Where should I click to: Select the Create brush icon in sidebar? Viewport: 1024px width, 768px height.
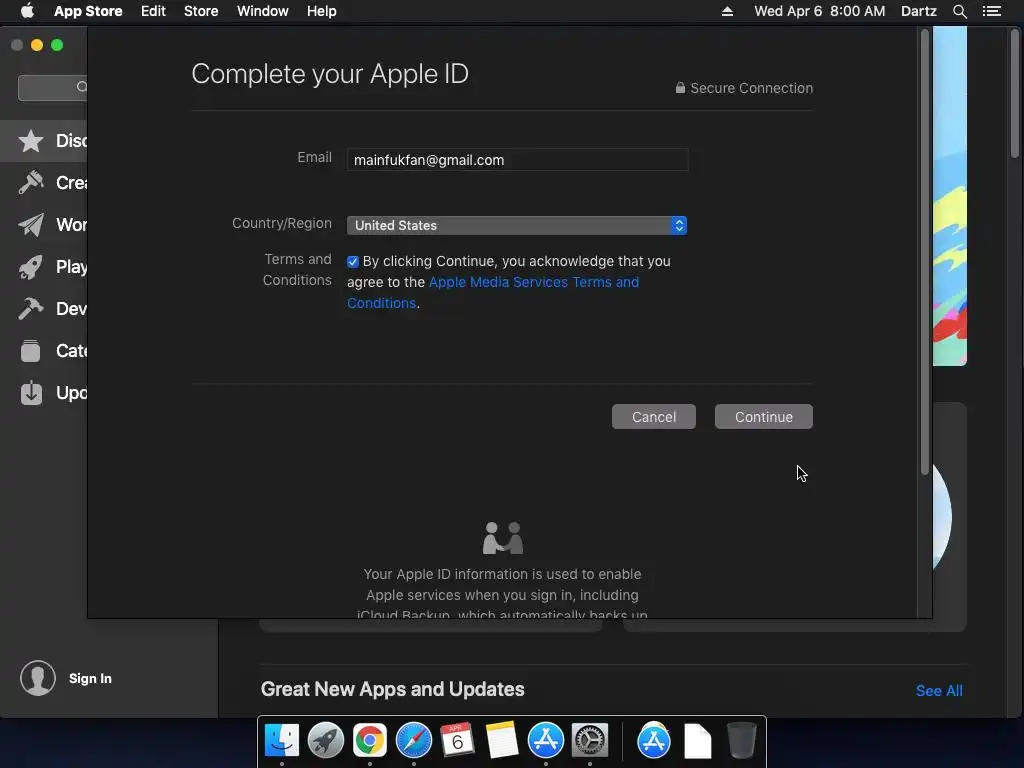coord(31,183)
